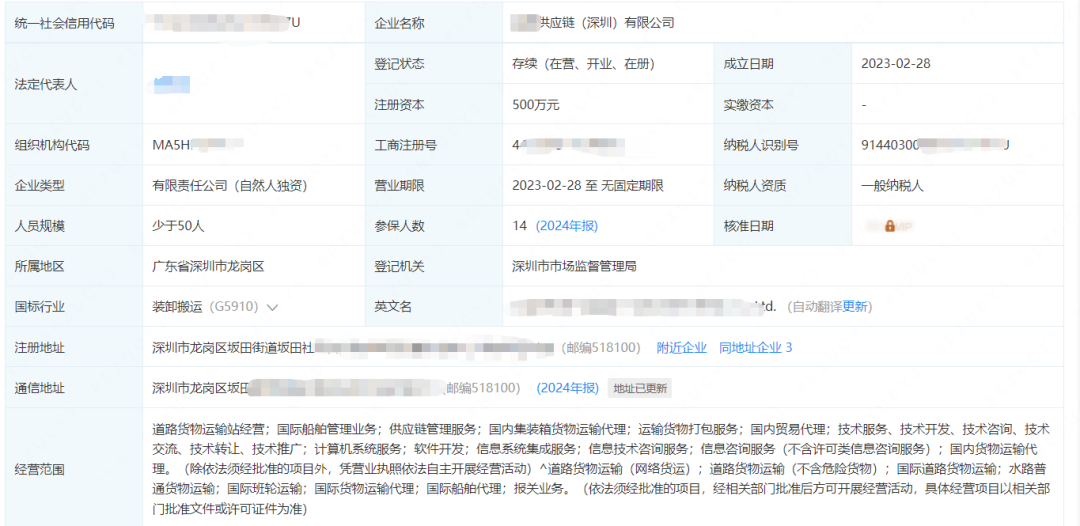Click the VIP lock icon for 核准日期
Image resolution: width=1080 pixels, height=526 pixels.
[890, 226]
